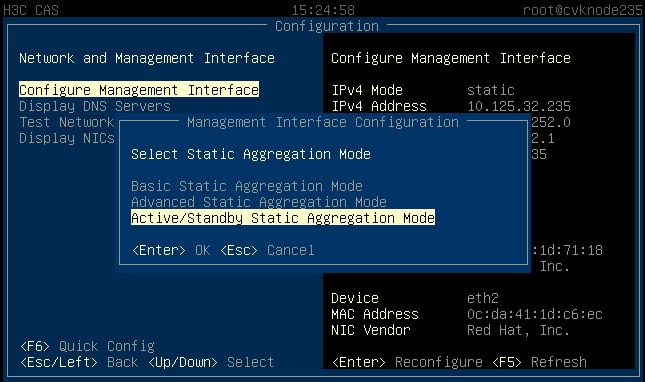Choose Advanced Static Aggregation Mode
Image resolution: width=645 pixels, height=382 pixels.
click(x=259, y=202)
